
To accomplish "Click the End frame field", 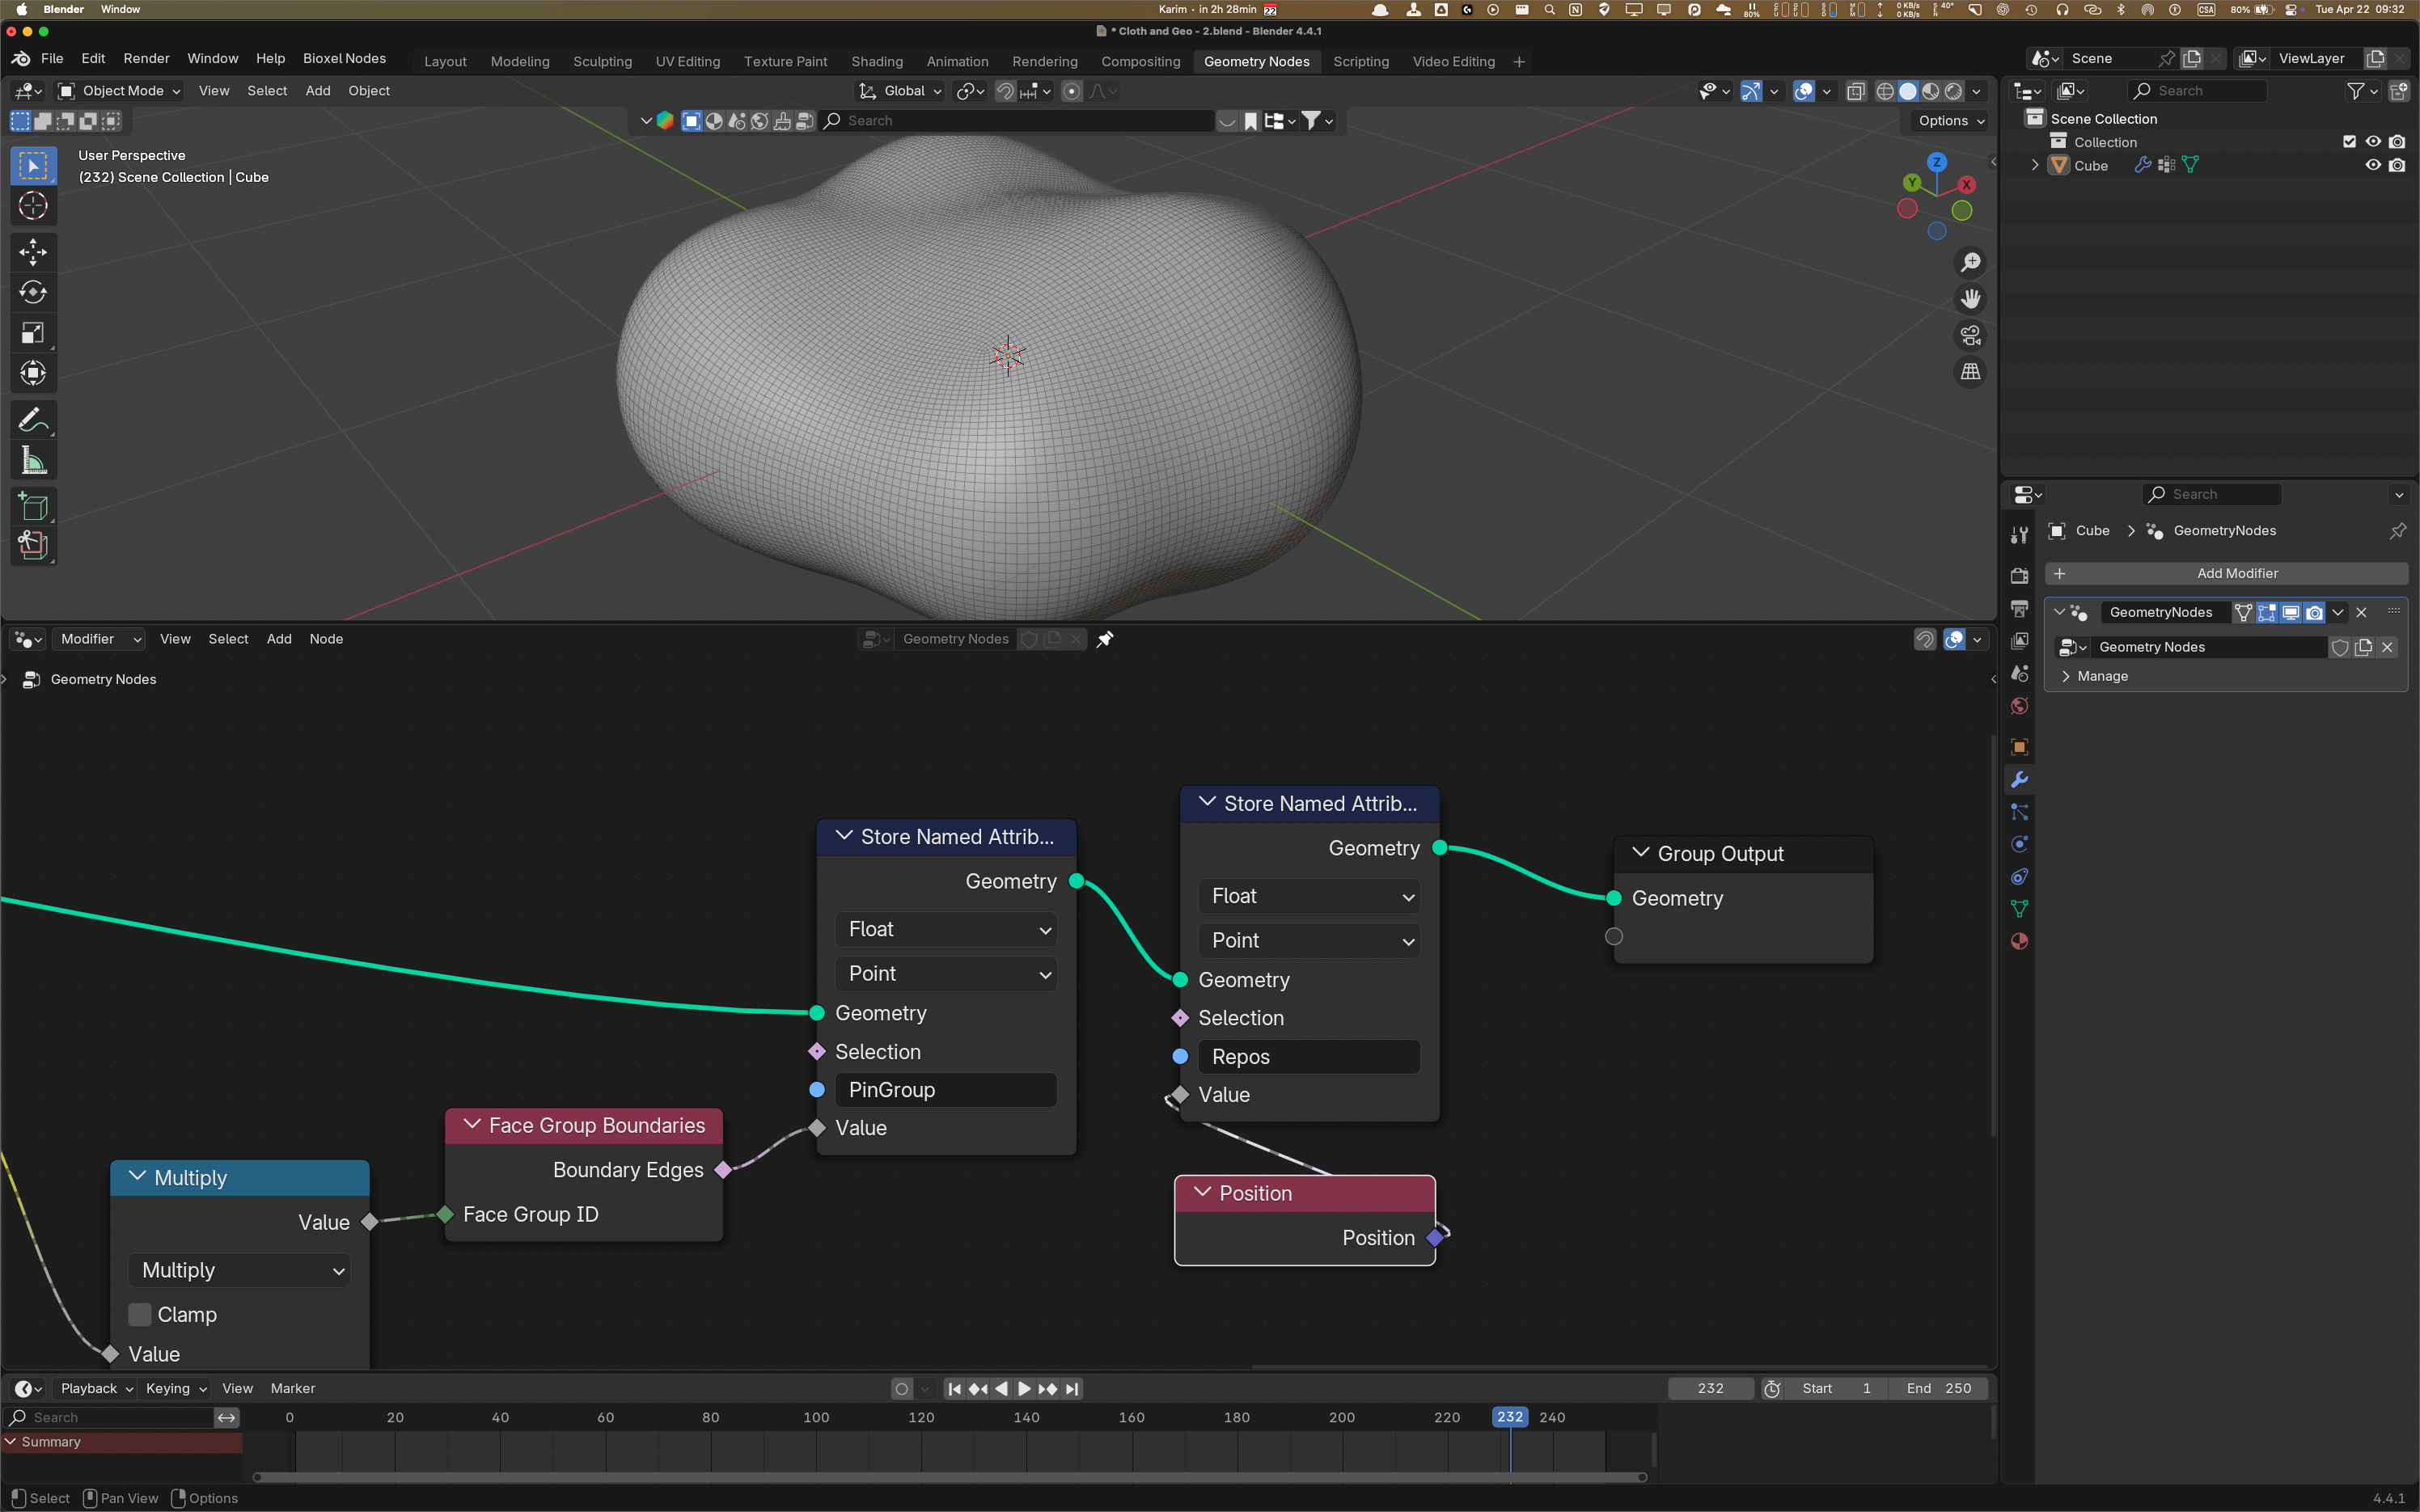I will [1938, 1389].
